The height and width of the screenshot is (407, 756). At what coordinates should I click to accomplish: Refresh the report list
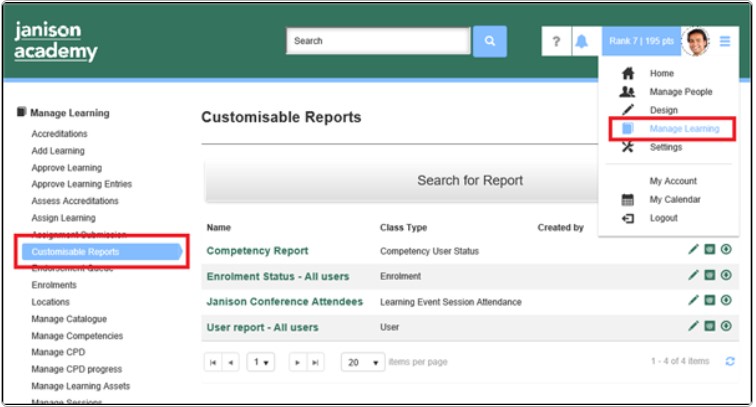(x=730, y=361)
